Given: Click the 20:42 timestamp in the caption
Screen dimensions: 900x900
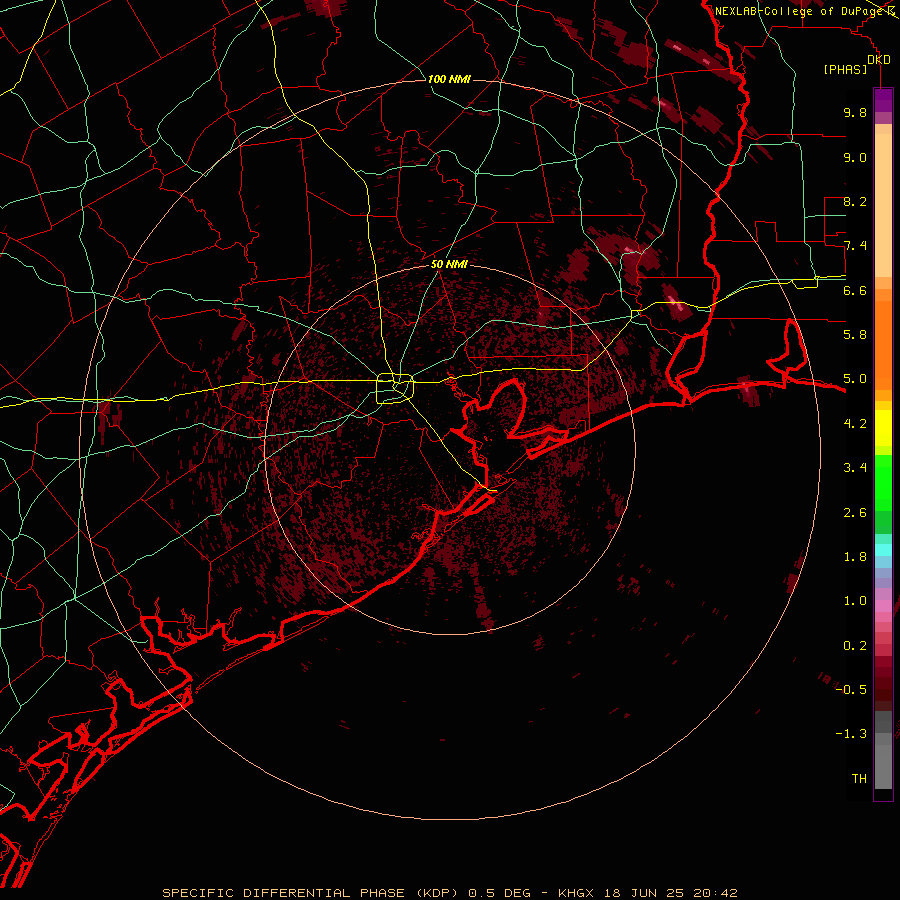Looking at the screenshot, I should (x=715, y=893).
